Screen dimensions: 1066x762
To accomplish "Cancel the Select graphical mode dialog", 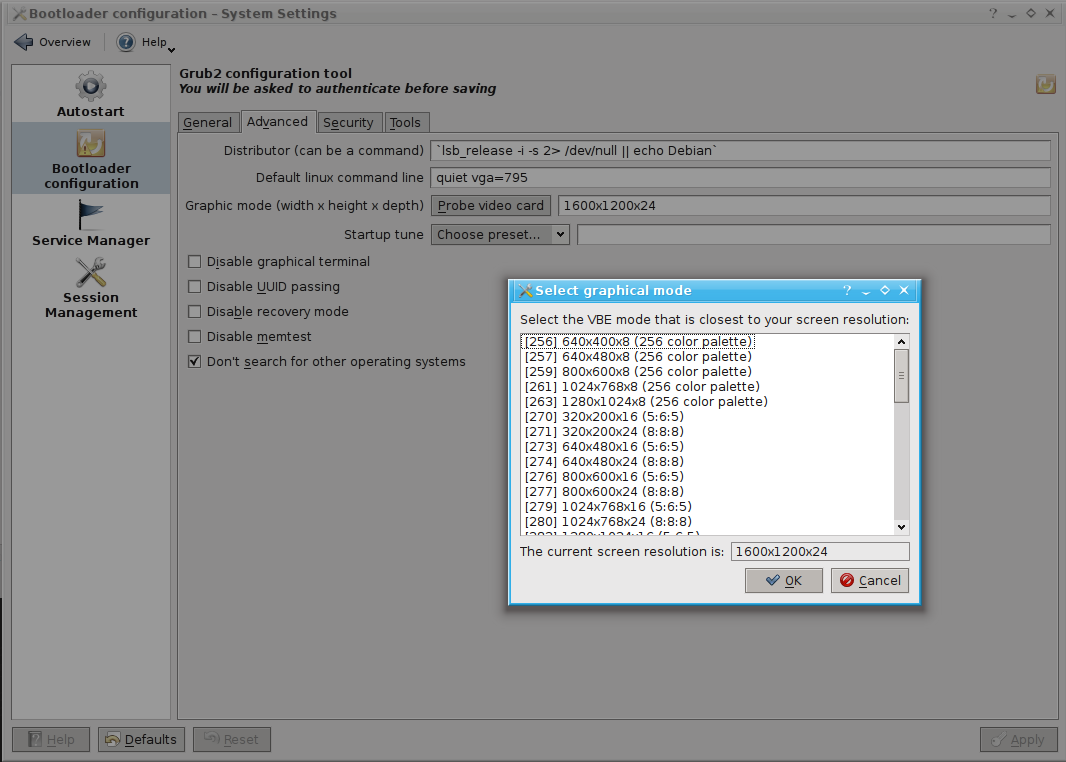I will pyautogui.click(x=870, y=581).
